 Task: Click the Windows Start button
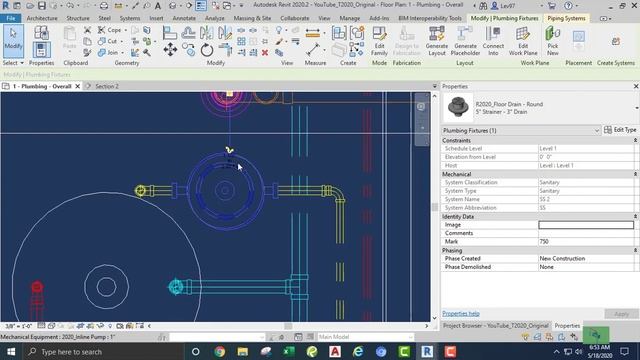11,351
